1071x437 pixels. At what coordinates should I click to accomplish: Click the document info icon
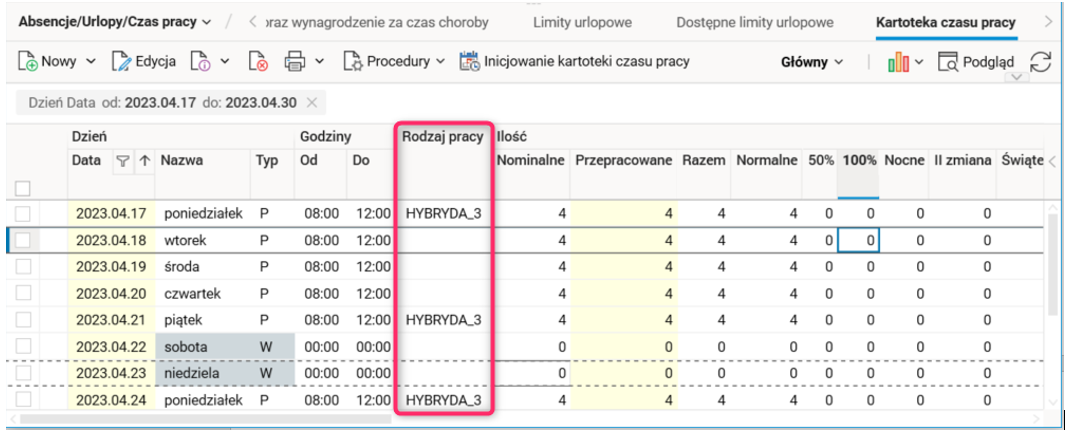(x=200, y=61)
